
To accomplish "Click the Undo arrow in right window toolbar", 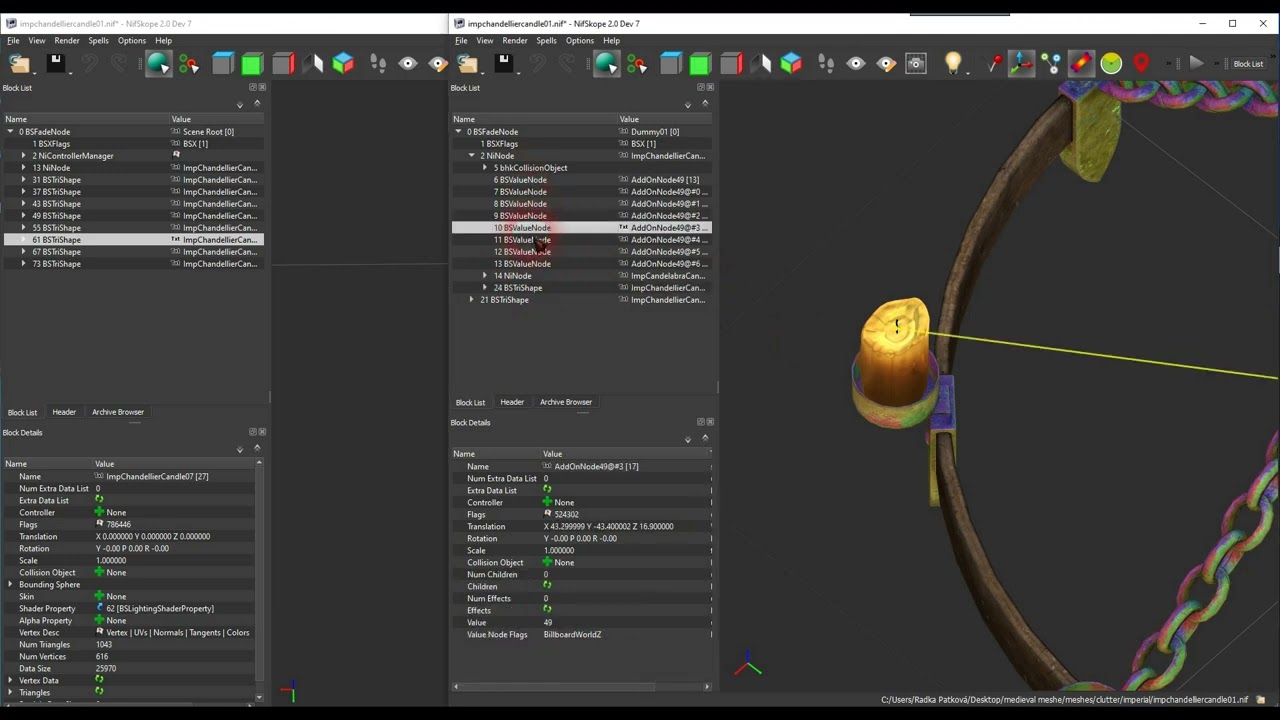I will (538, 64).
